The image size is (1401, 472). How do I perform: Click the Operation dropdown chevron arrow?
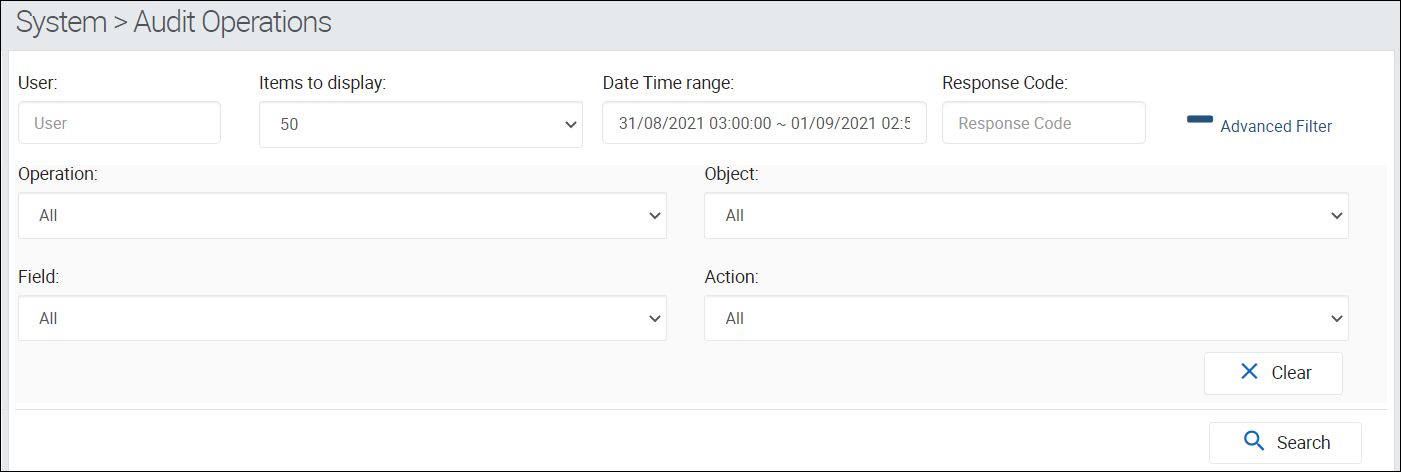(655, 215)
